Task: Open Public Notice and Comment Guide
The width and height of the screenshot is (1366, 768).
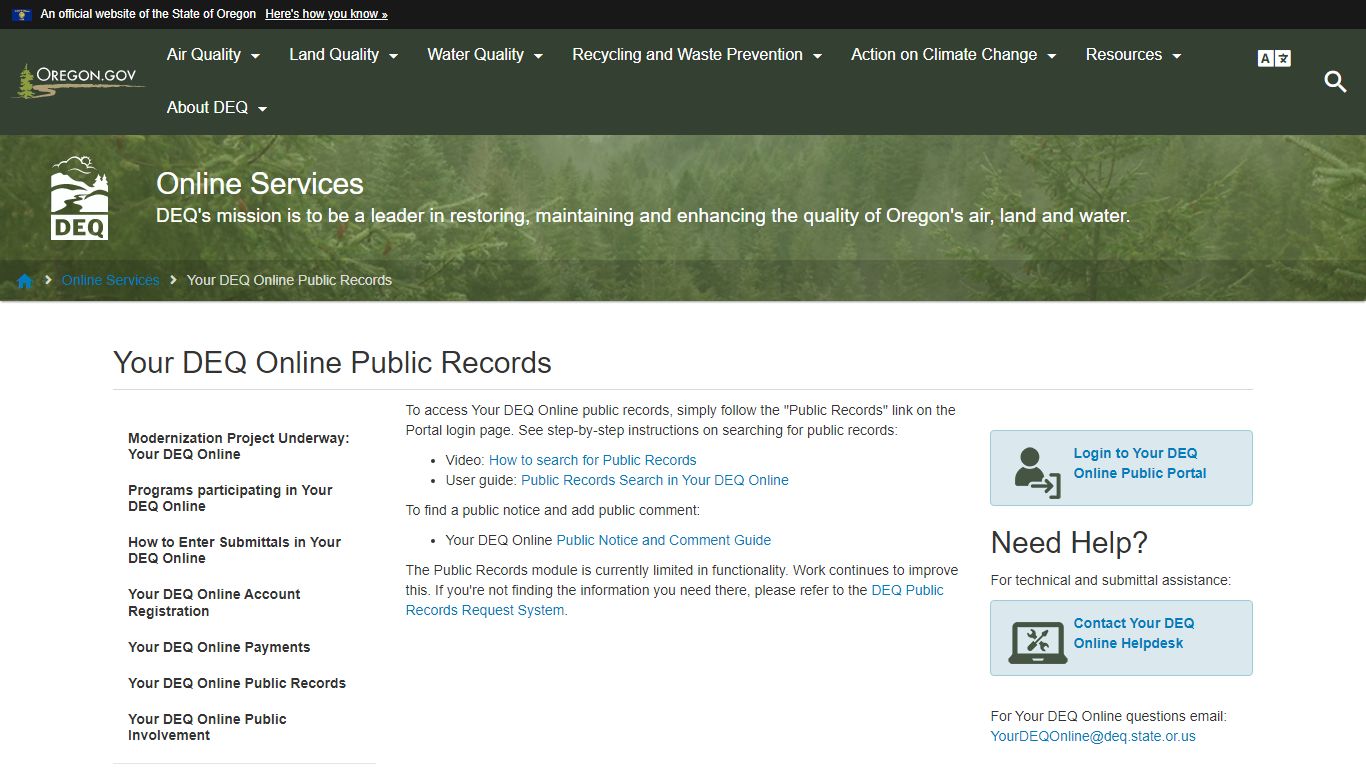Action: point(664,540)
